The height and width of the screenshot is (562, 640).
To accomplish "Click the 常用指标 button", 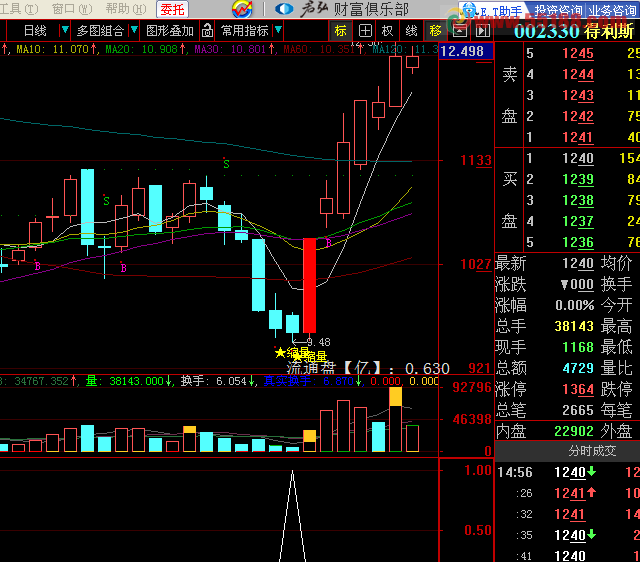I will (x=244, y=31).
